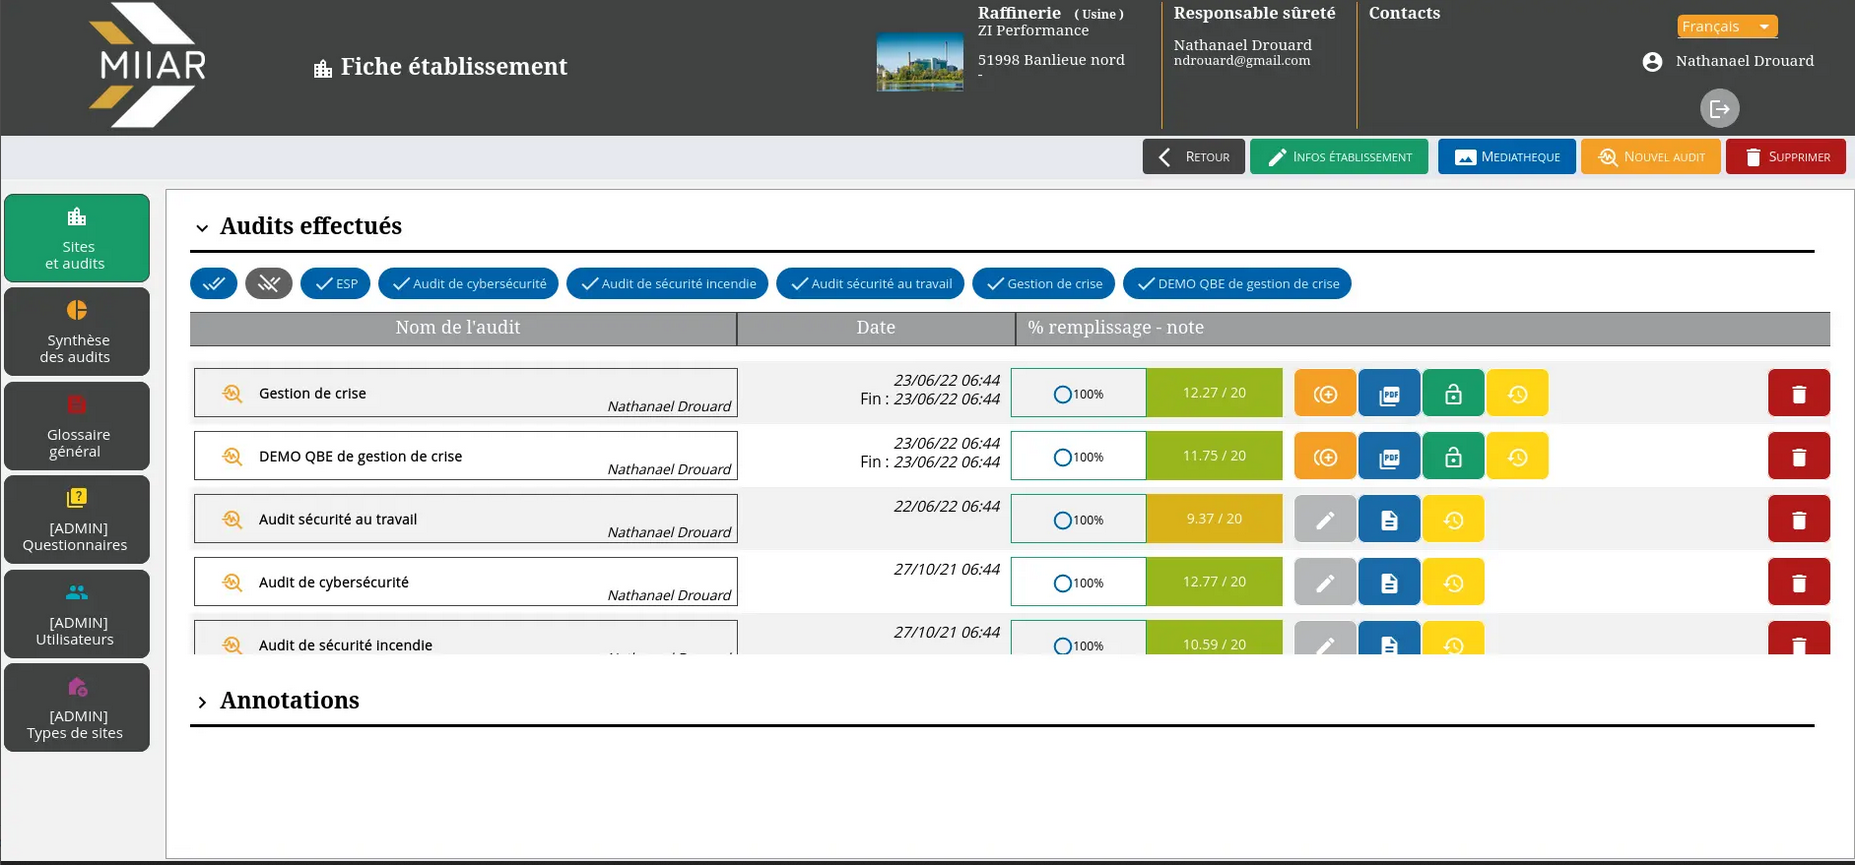Screen dimensions: 1855x865
Task: Click the 9.37 / 20 score bar
Action: click(x=1214, y=519)
